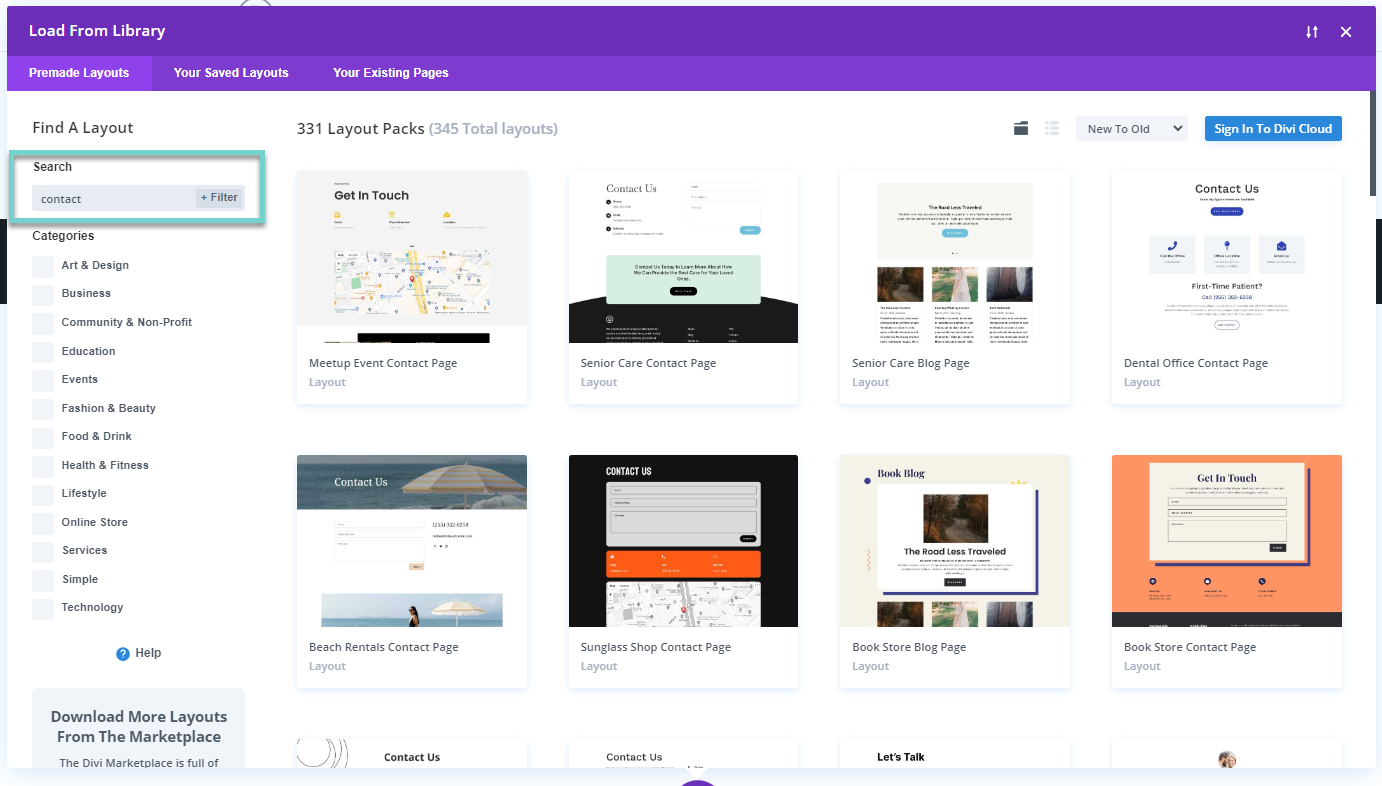Check the Food & Drink category
The image size is (1382, 786).
[x=43, y=437]
